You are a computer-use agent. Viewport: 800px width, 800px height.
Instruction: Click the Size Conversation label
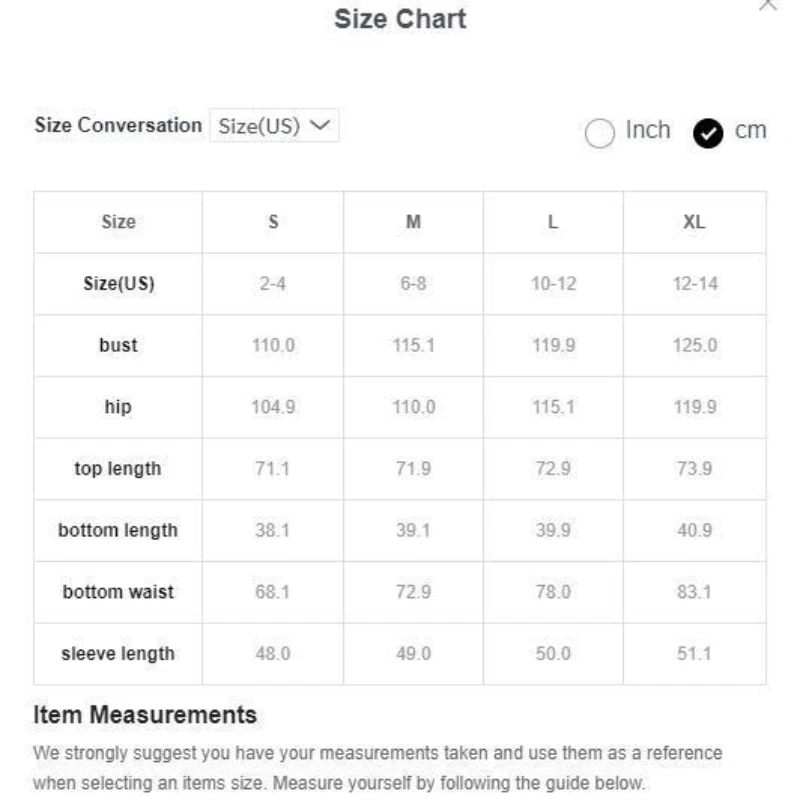(118, 125)
